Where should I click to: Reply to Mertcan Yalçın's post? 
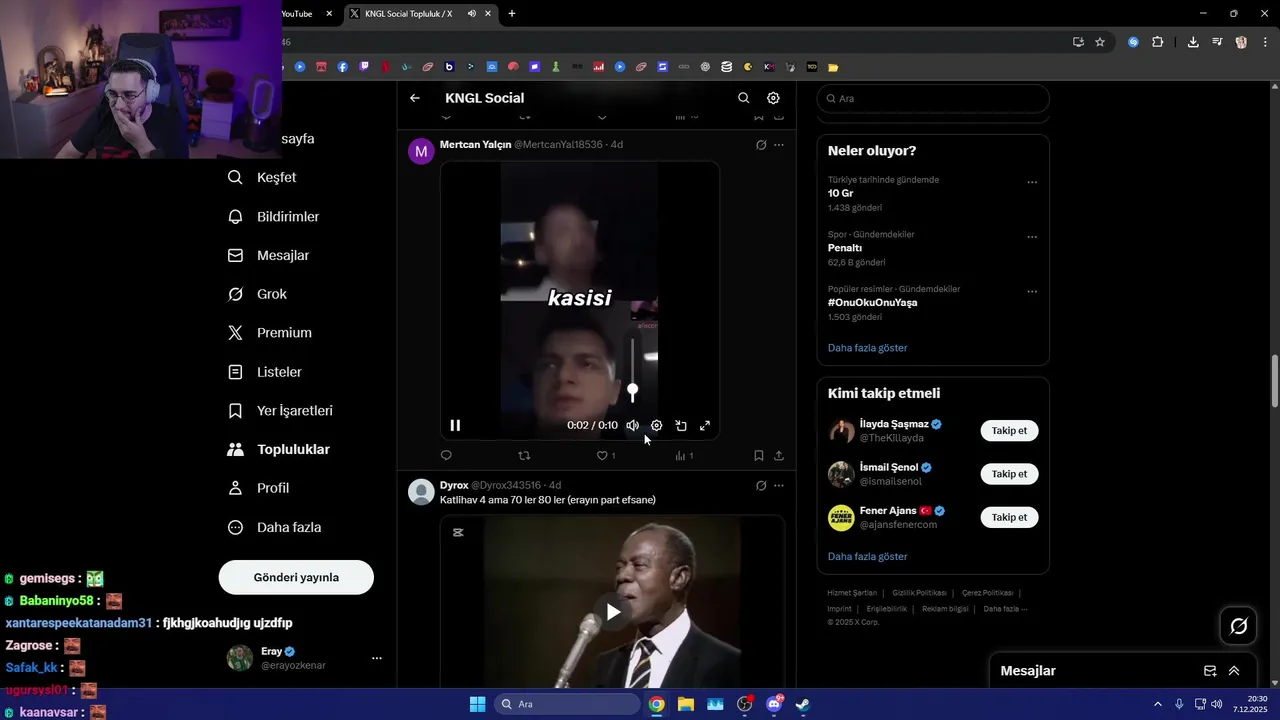446,456
